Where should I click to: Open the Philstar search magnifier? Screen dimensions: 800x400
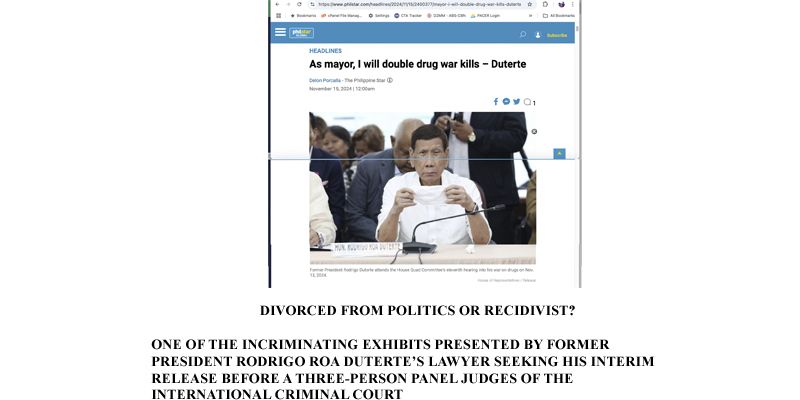[x=522, y=35]
